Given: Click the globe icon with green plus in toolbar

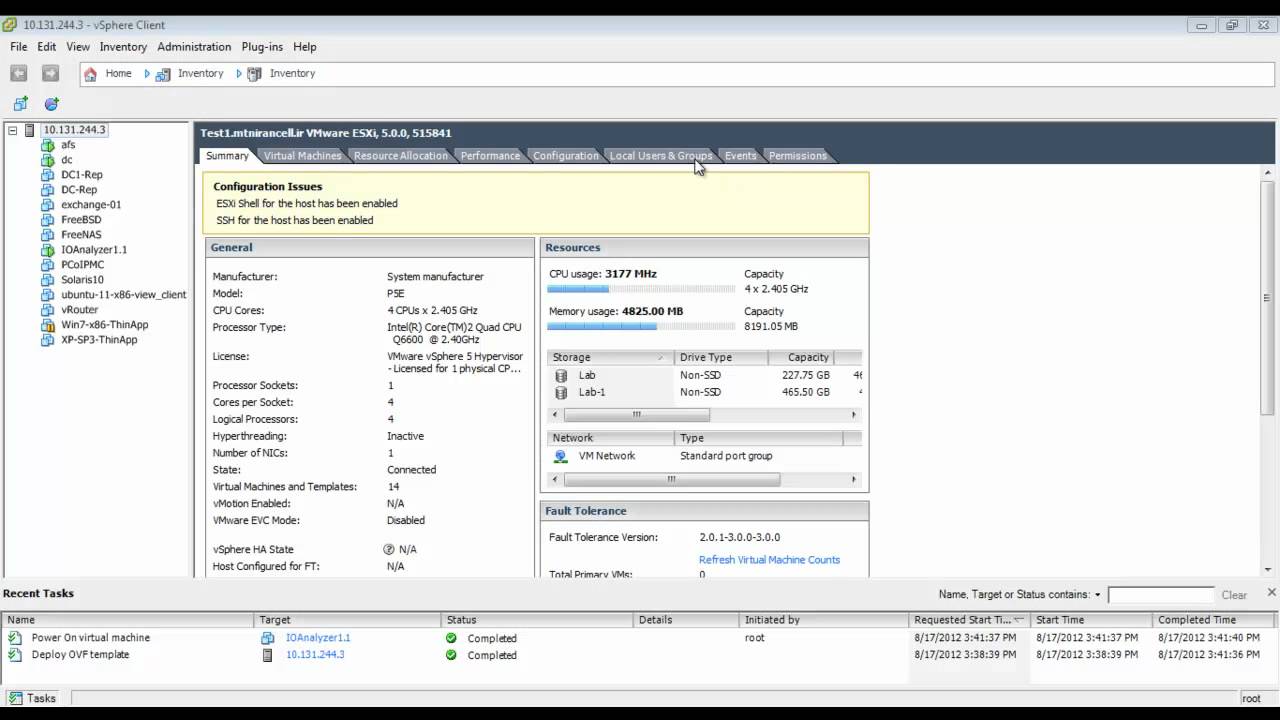Looking at the screenshot, I should 50,104.
